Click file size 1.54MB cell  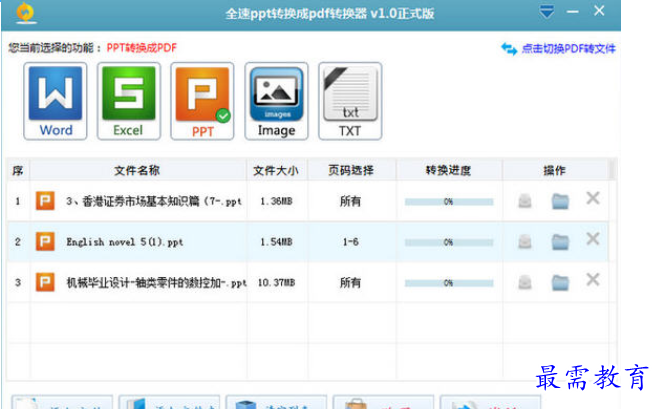[276, 242]
